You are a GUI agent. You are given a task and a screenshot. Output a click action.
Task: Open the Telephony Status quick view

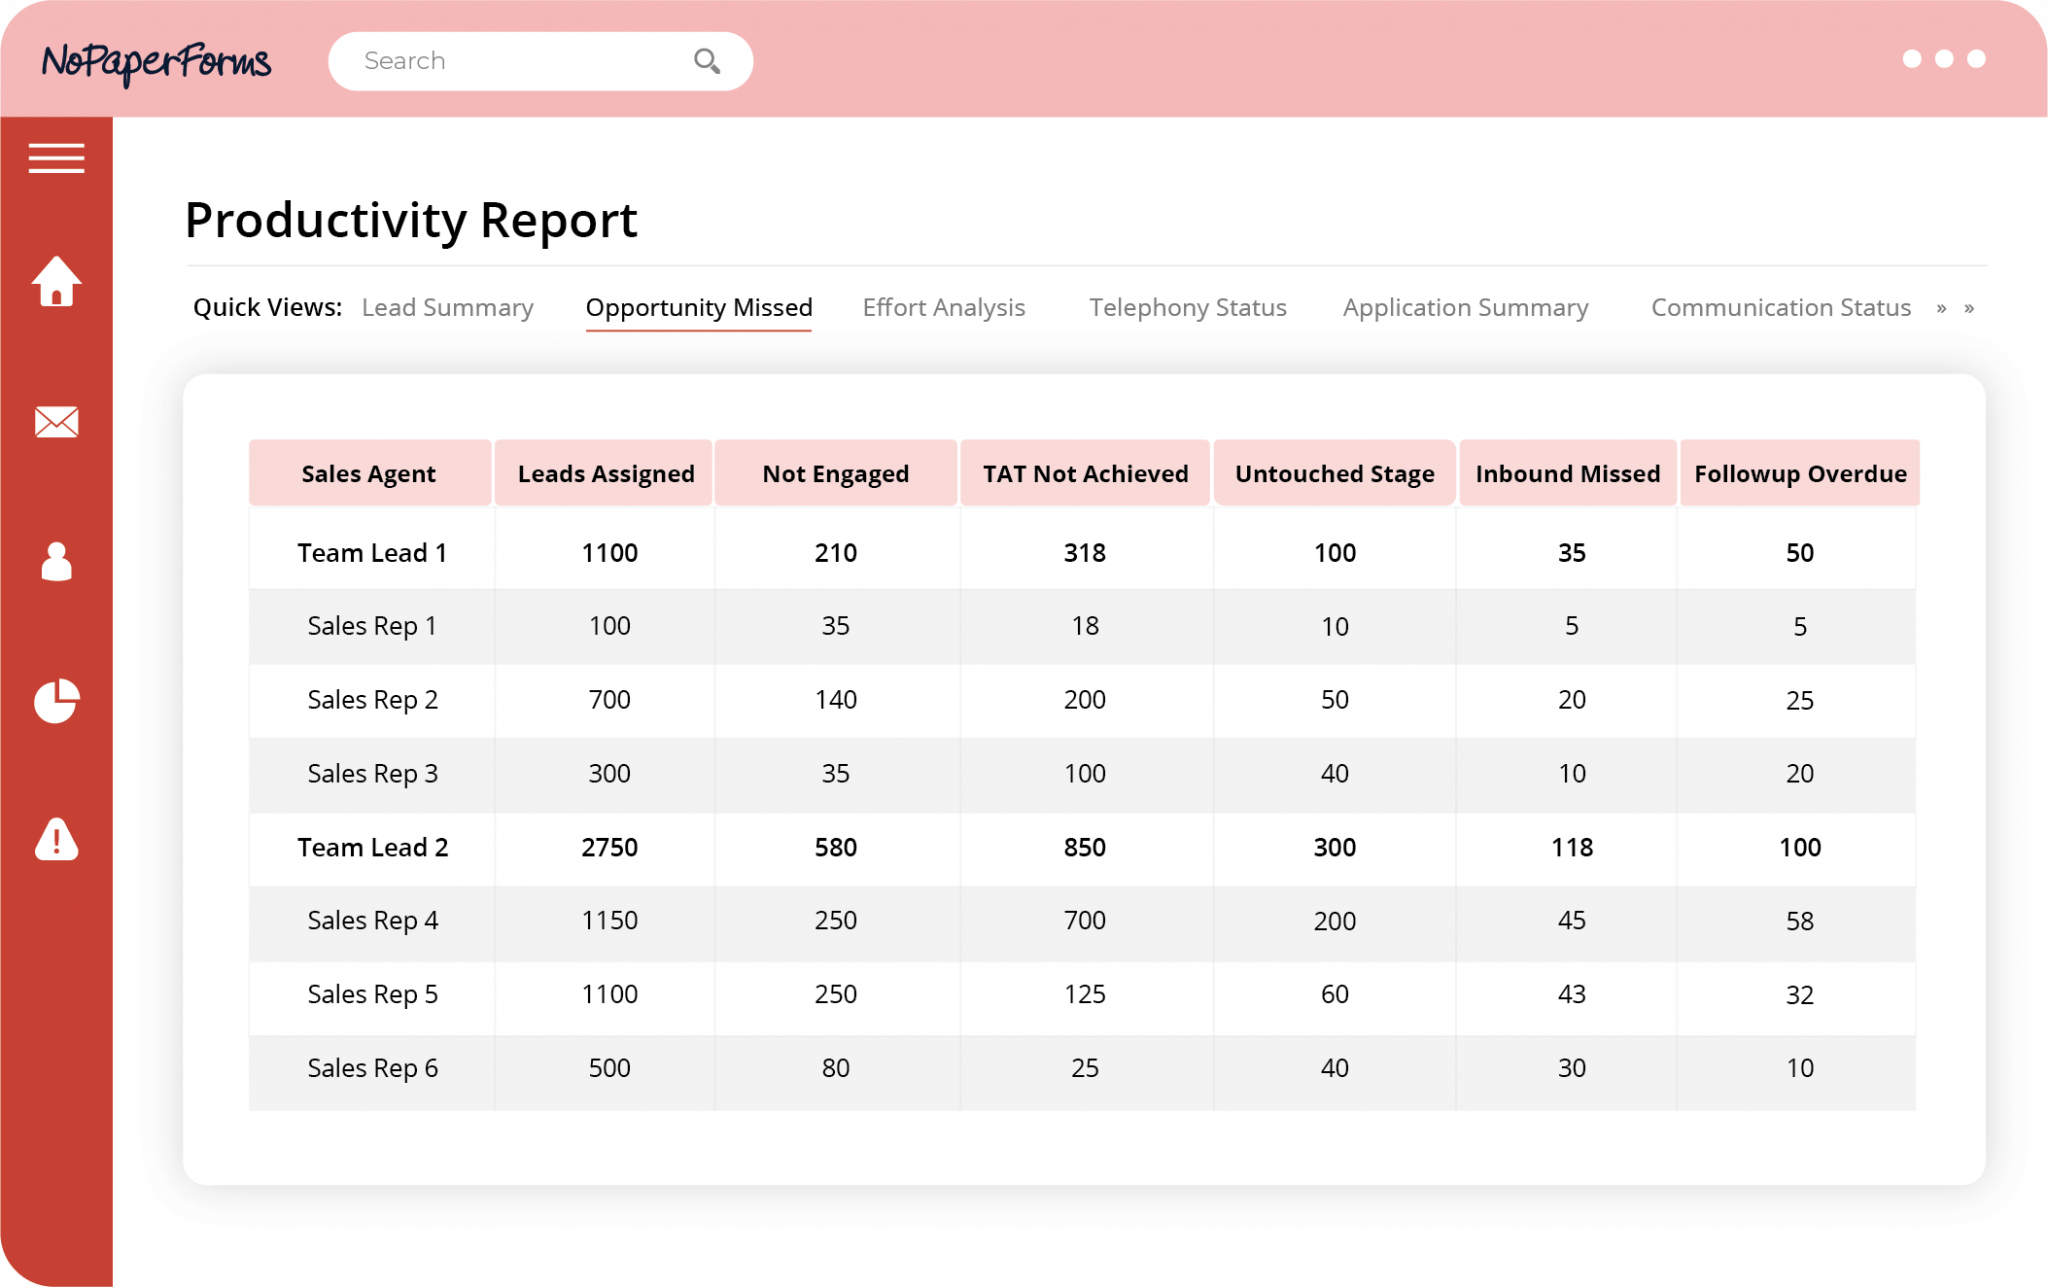[x=1187, y=307]
